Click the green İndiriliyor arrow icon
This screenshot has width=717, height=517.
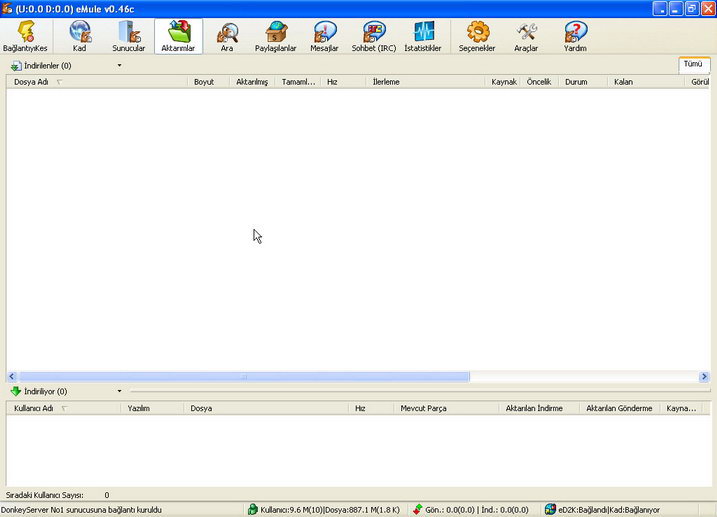tap(16, 391)
